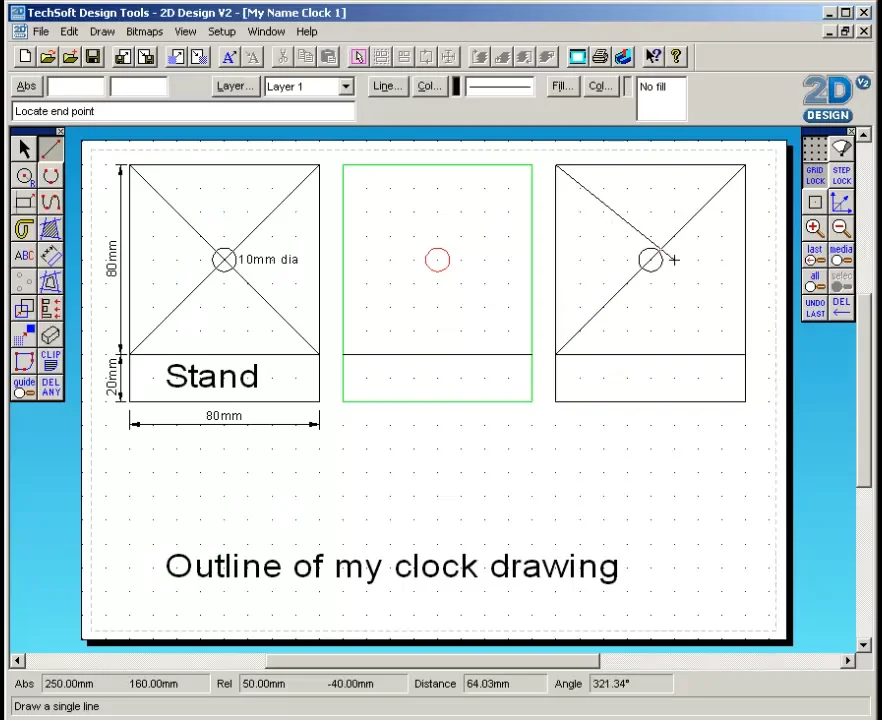Click the vertical scrollbar down arrow

coord(863,645)
